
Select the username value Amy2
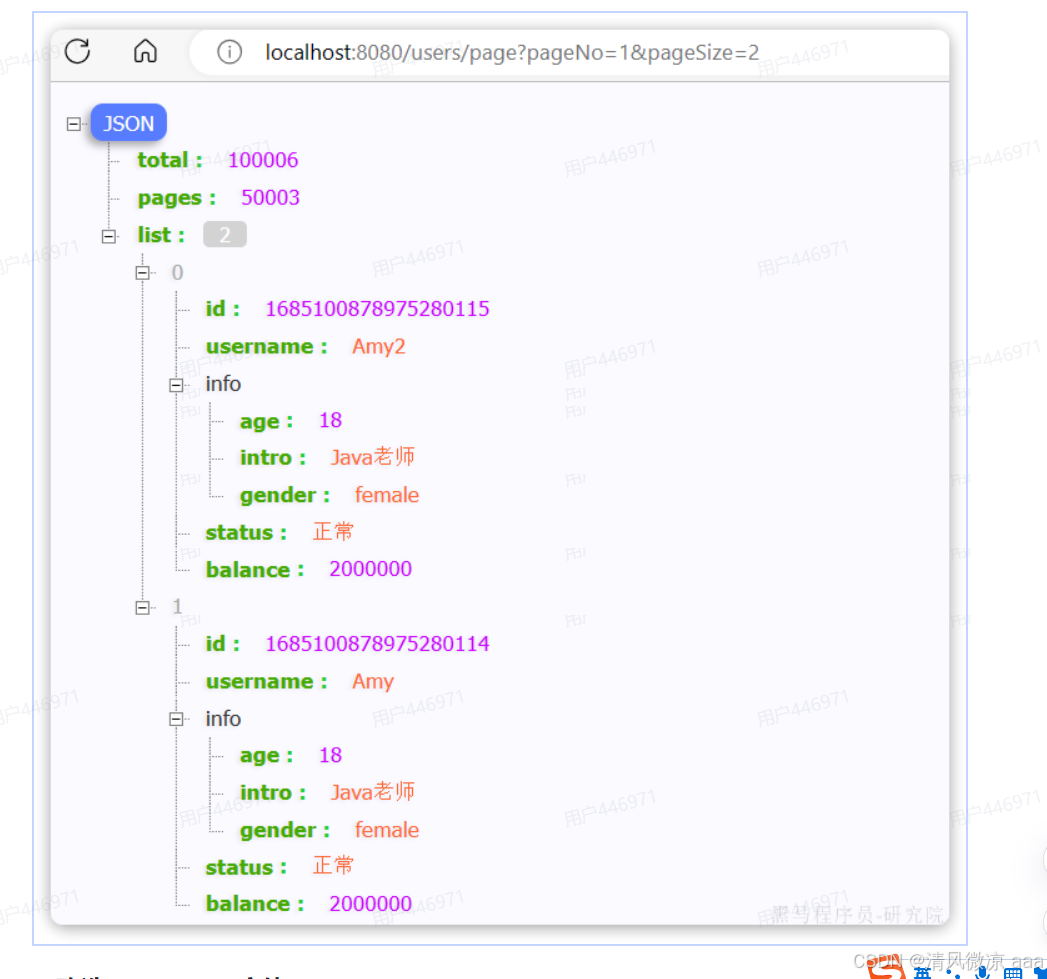tap(379, 347)
